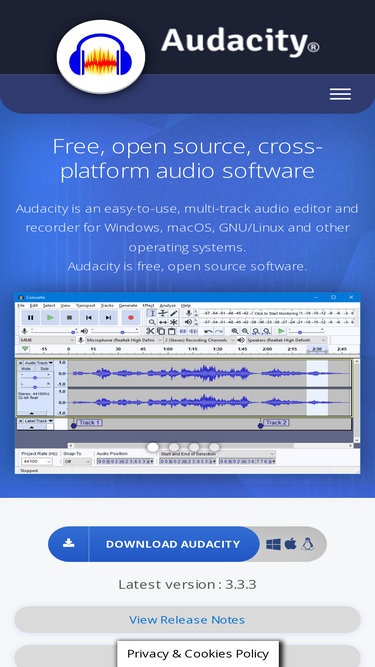Click the red Record button in screenshot
This screenshot has width=375, height=667.
pyautogui.click(x=131, y=317)
